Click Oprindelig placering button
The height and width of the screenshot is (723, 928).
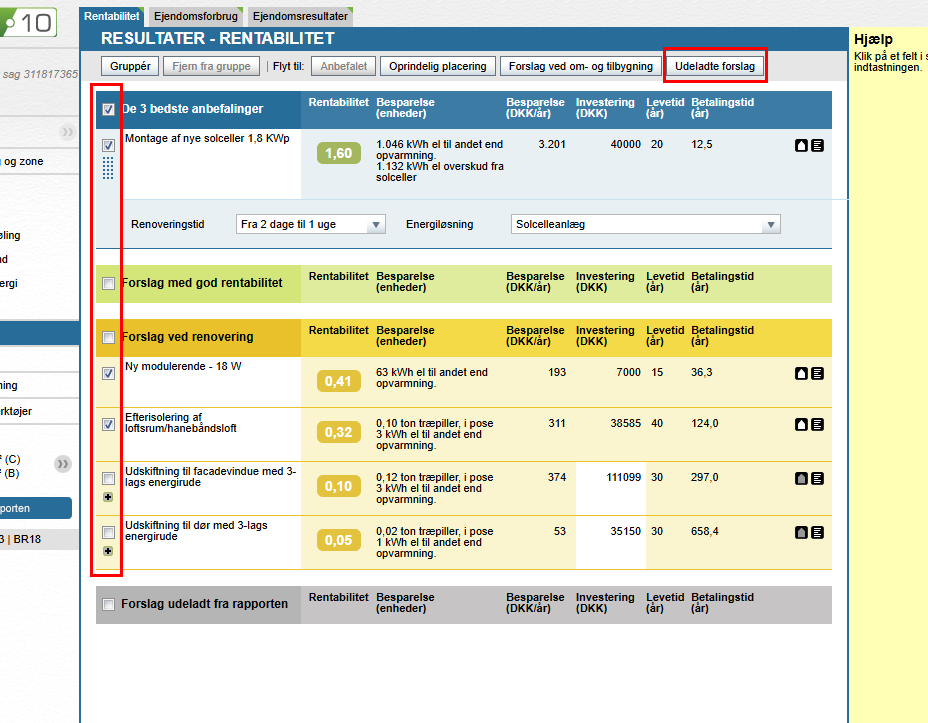(x=438, y=66)
